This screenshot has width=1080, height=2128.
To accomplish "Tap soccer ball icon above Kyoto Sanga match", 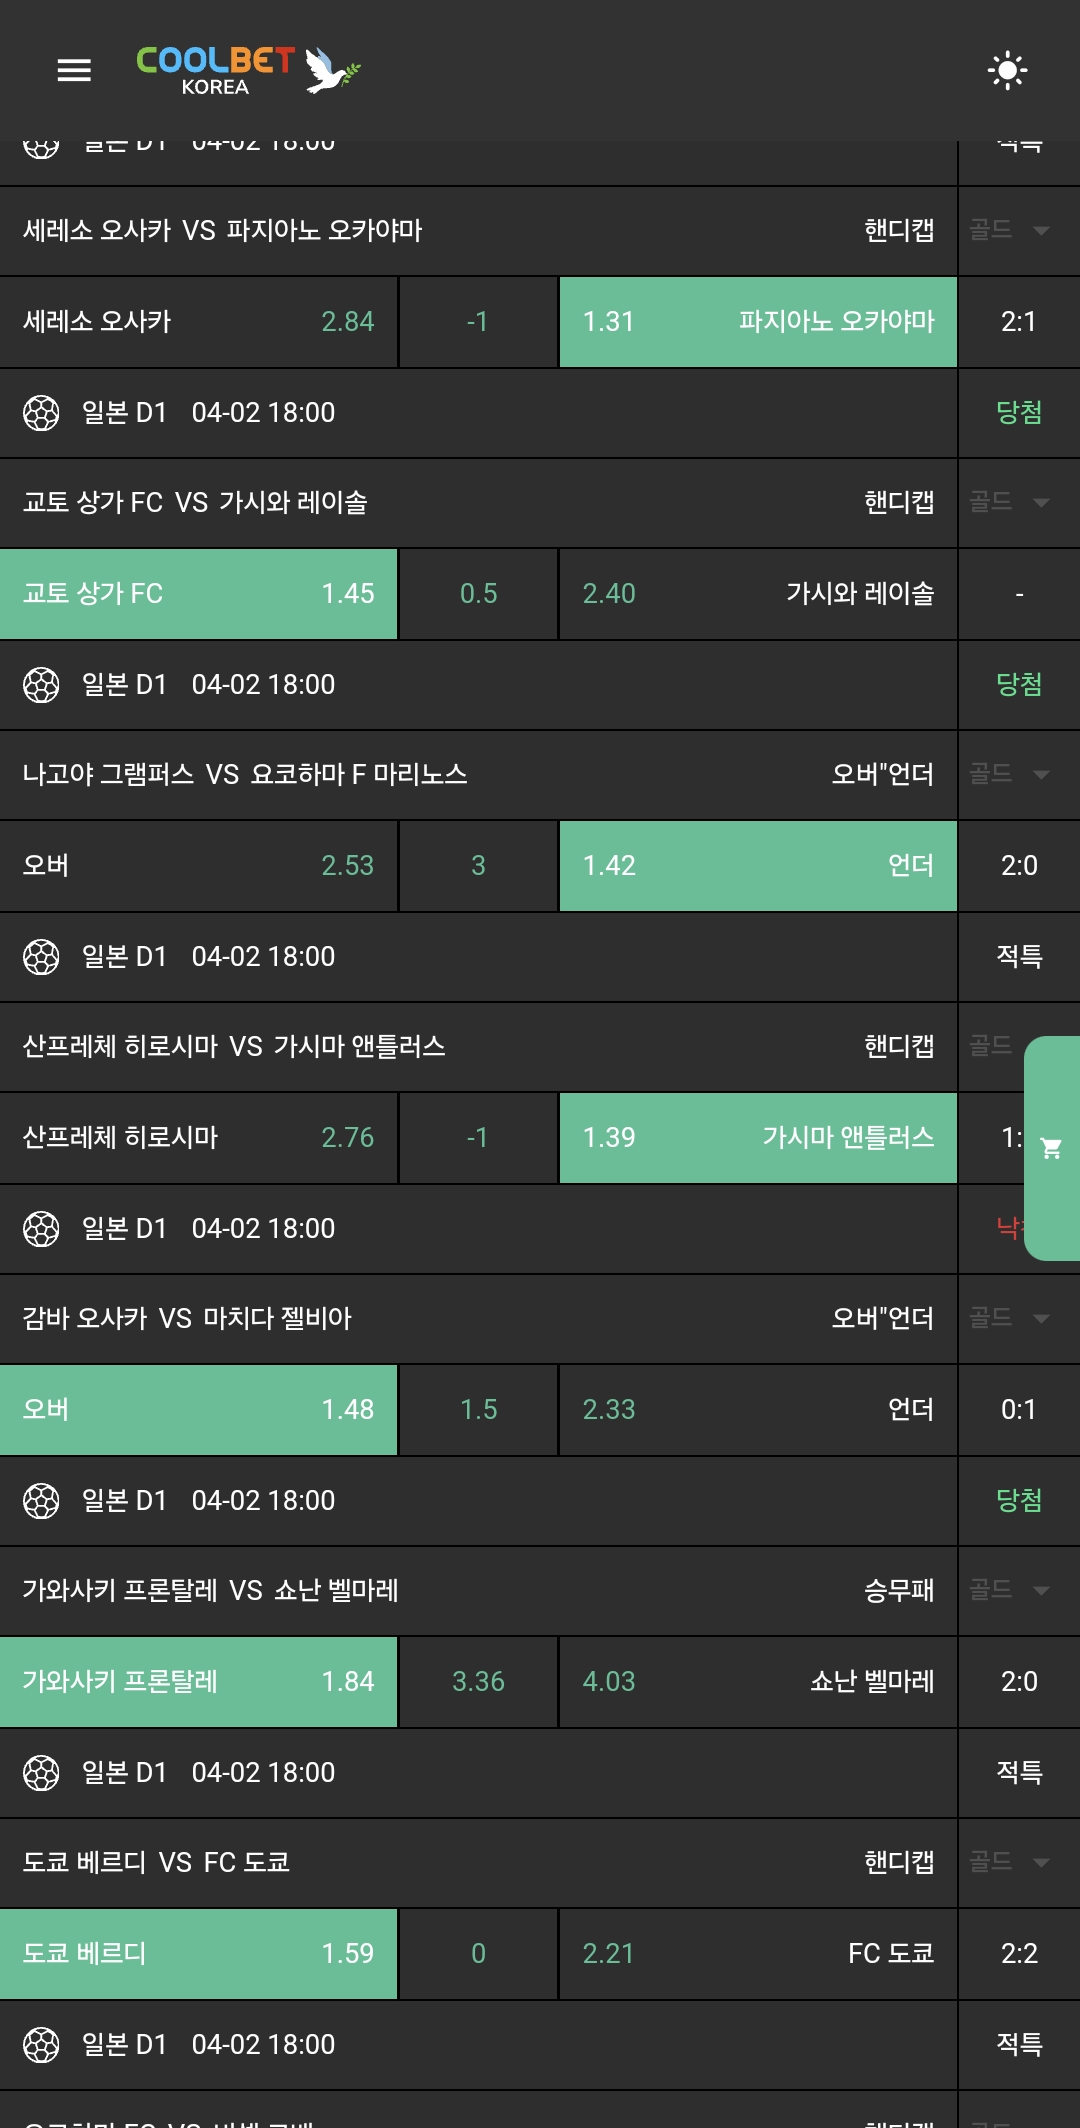I will pos(41,412).
